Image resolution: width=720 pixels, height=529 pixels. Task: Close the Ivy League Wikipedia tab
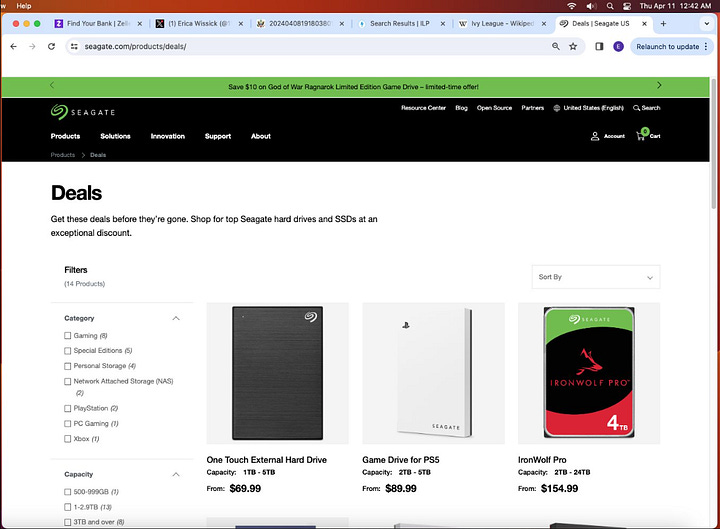pos(544,23)
